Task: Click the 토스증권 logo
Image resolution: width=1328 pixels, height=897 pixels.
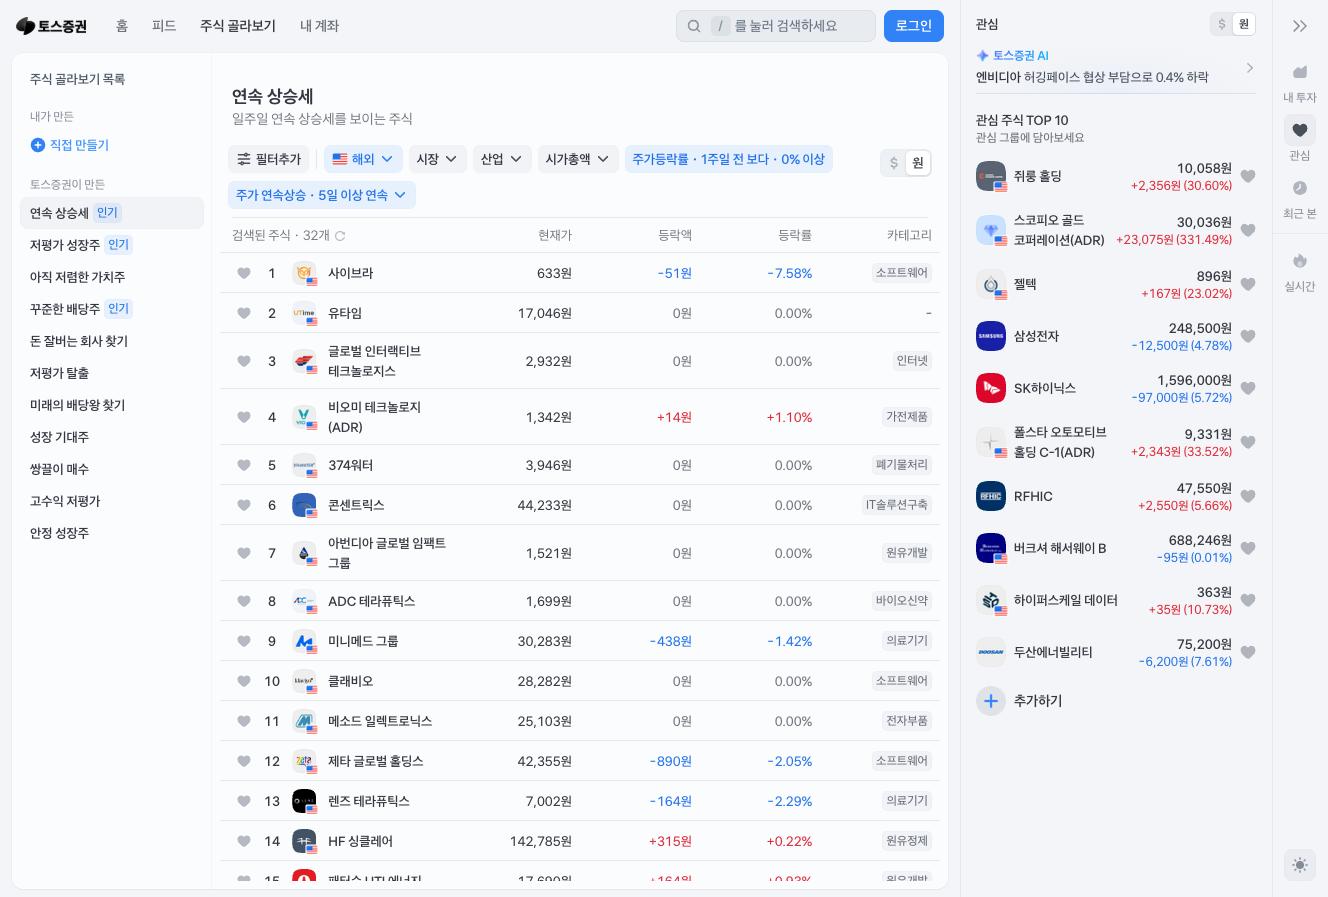Action: [51, 26]
